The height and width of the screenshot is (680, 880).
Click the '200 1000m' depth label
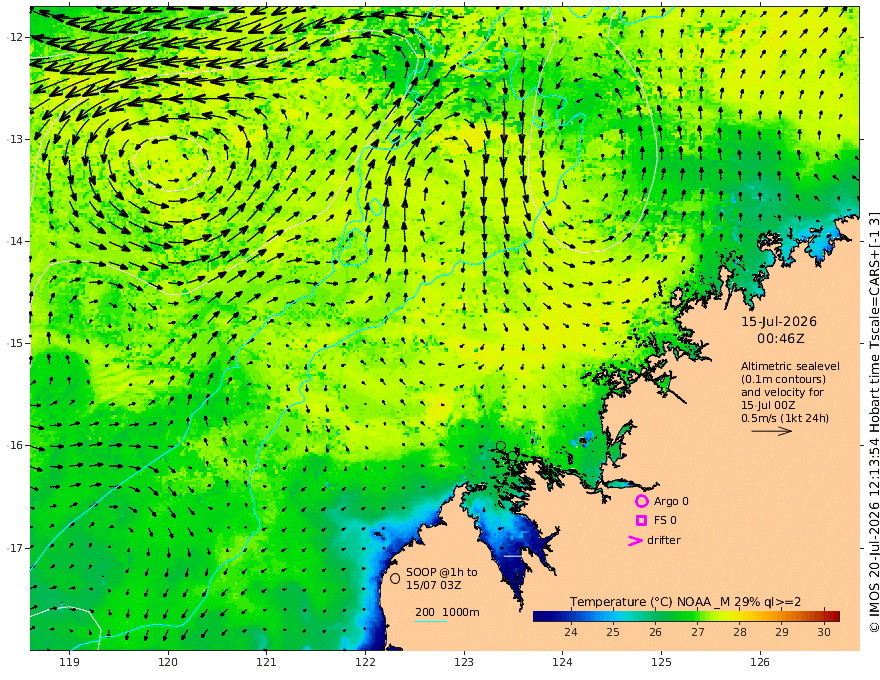click(447, 612)
